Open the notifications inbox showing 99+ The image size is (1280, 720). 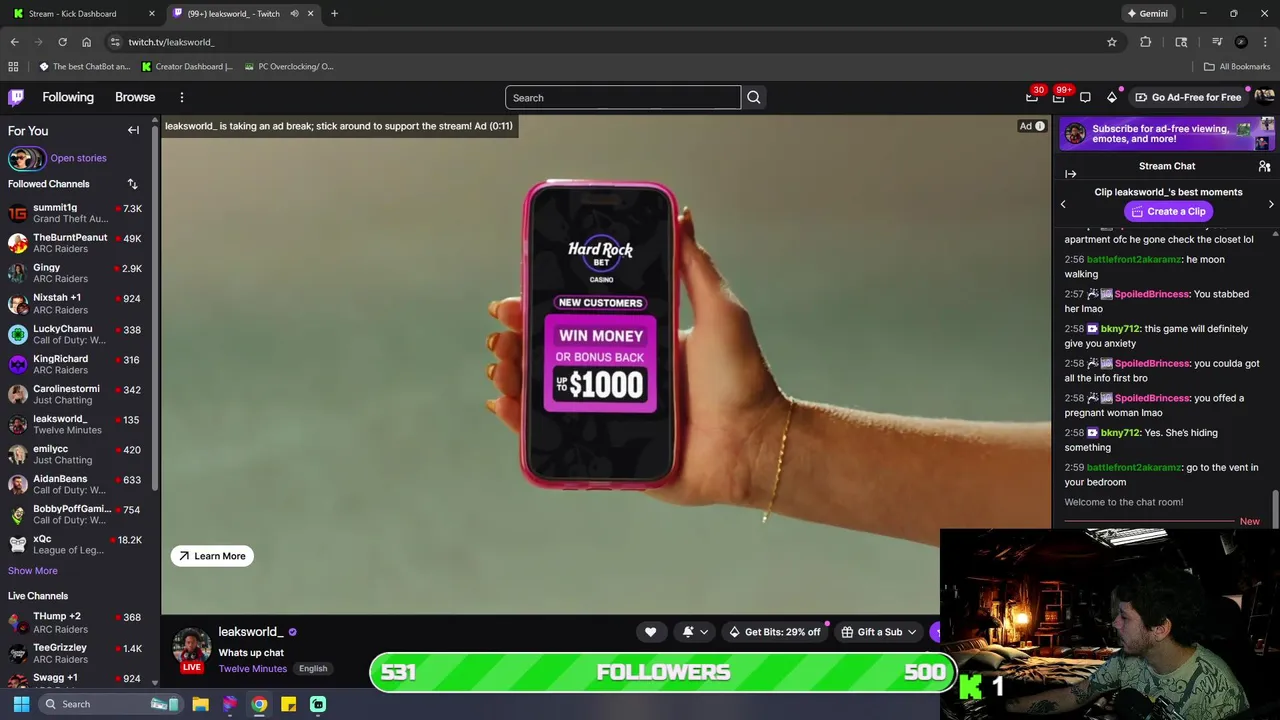point(1059,97)
